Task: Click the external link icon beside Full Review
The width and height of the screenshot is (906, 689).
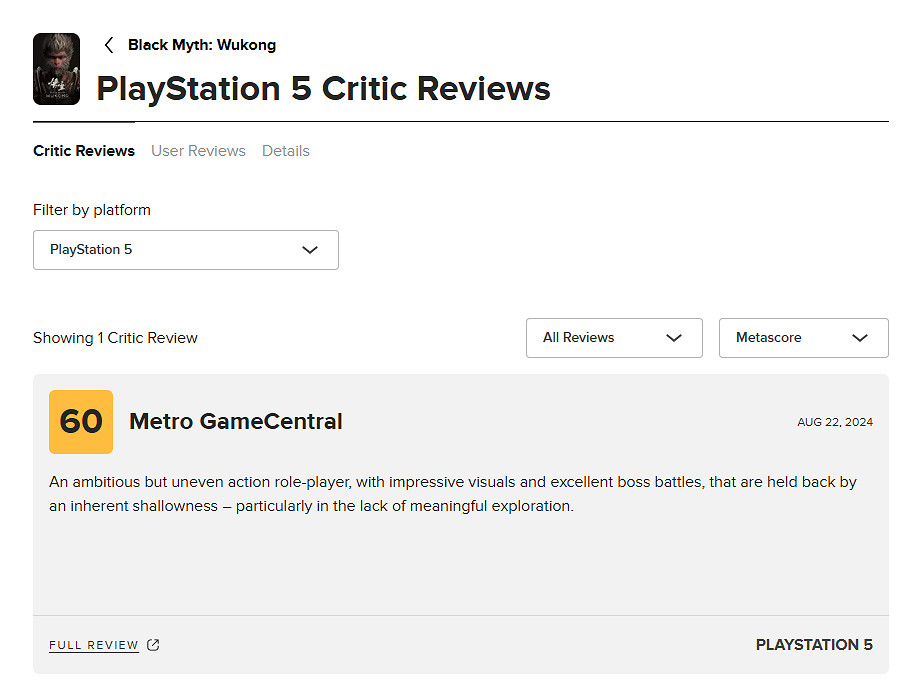Action: point(153,645)
